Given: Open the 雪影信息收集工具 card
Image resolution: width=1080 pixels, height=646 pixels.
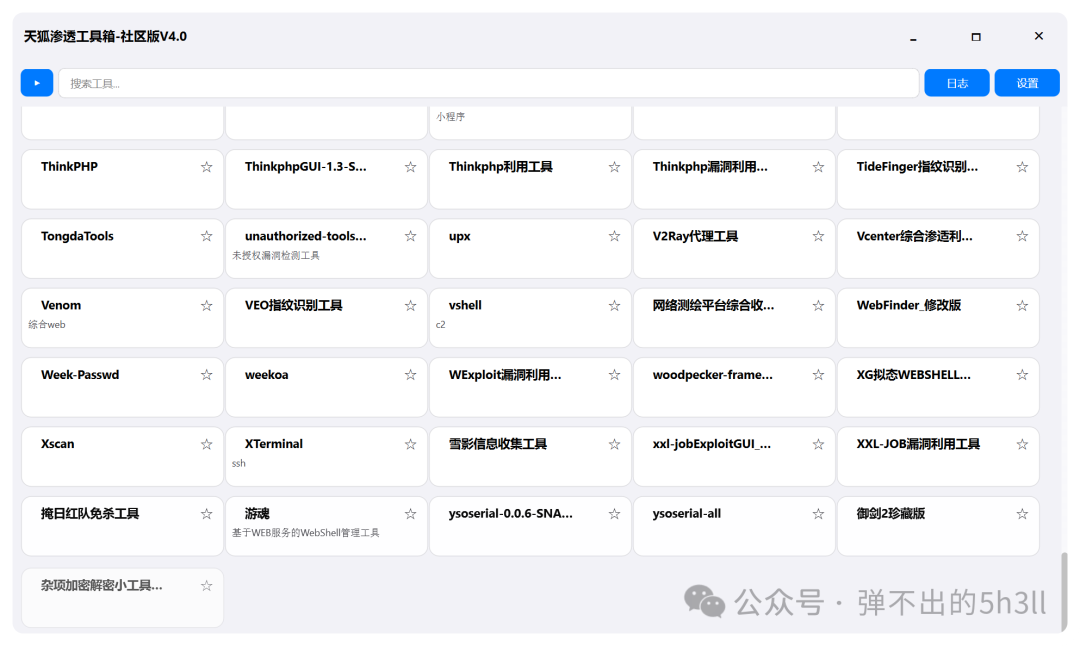Looking at the screenshot, I should coord(530,457).
